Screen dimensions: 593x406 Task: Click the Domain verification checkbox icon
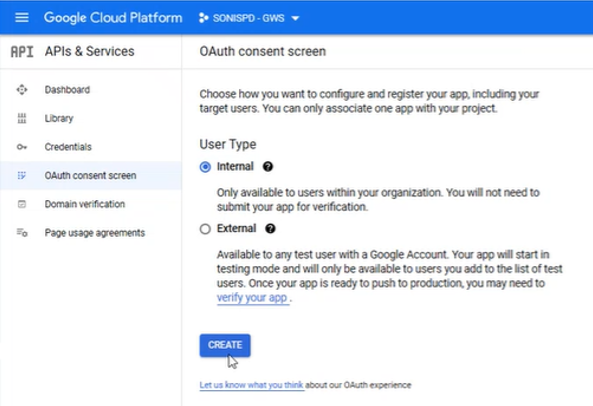point(22,204)
